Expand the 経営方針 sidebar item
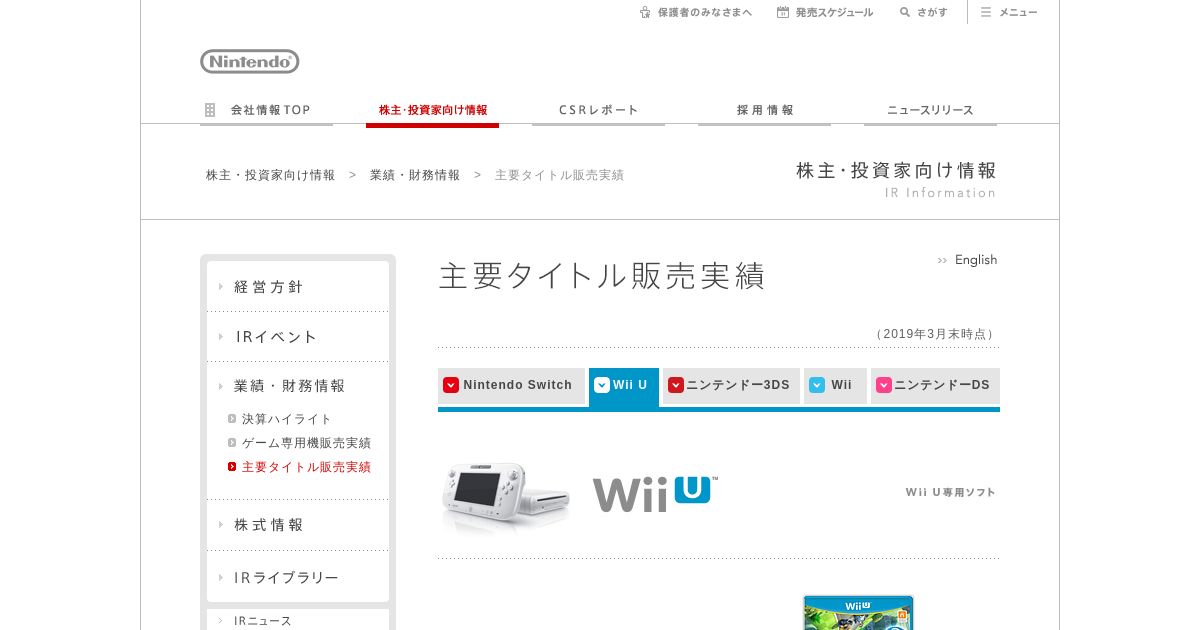The width and height of the screenshot is (1200, 630). point(298,287)
